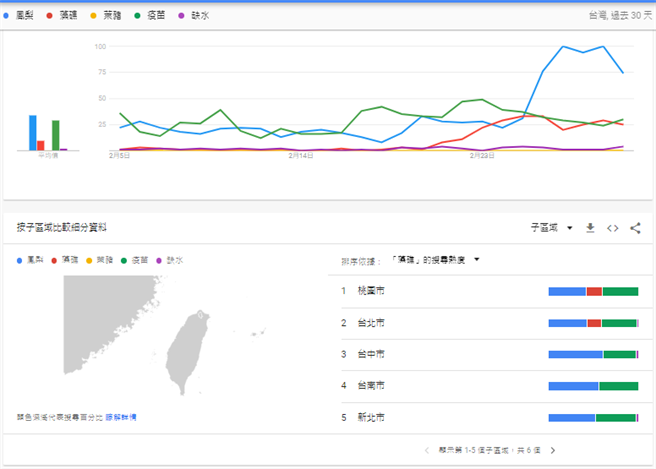Click the average bar chart thumbnail

47,132
